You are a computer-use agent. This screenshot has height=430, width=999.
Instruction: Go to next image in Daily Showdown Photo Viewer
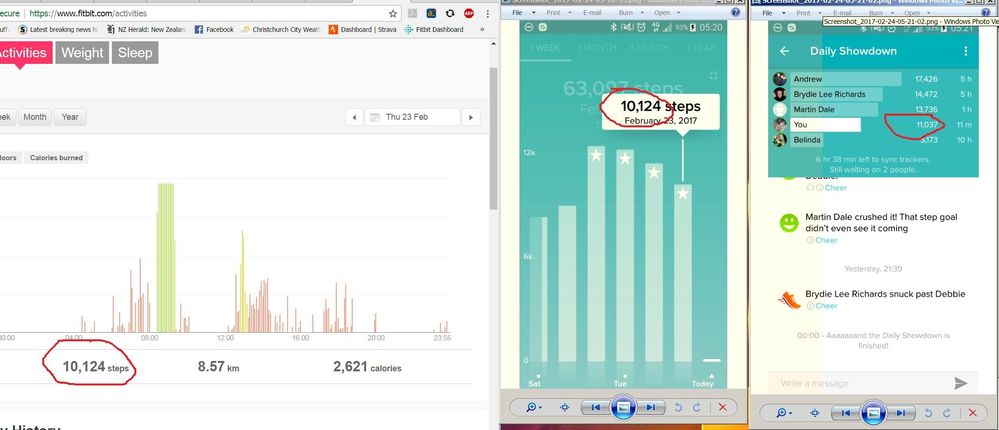(x=900, y=412)
